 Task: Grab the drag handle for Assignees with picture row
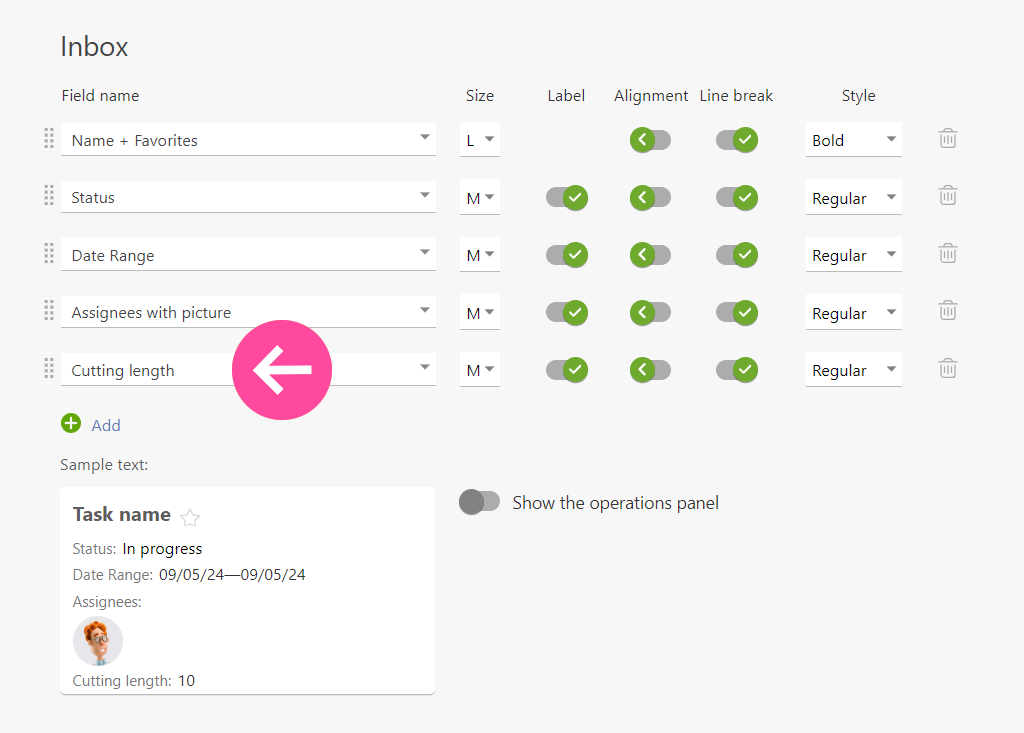click(x=49, y=310)
